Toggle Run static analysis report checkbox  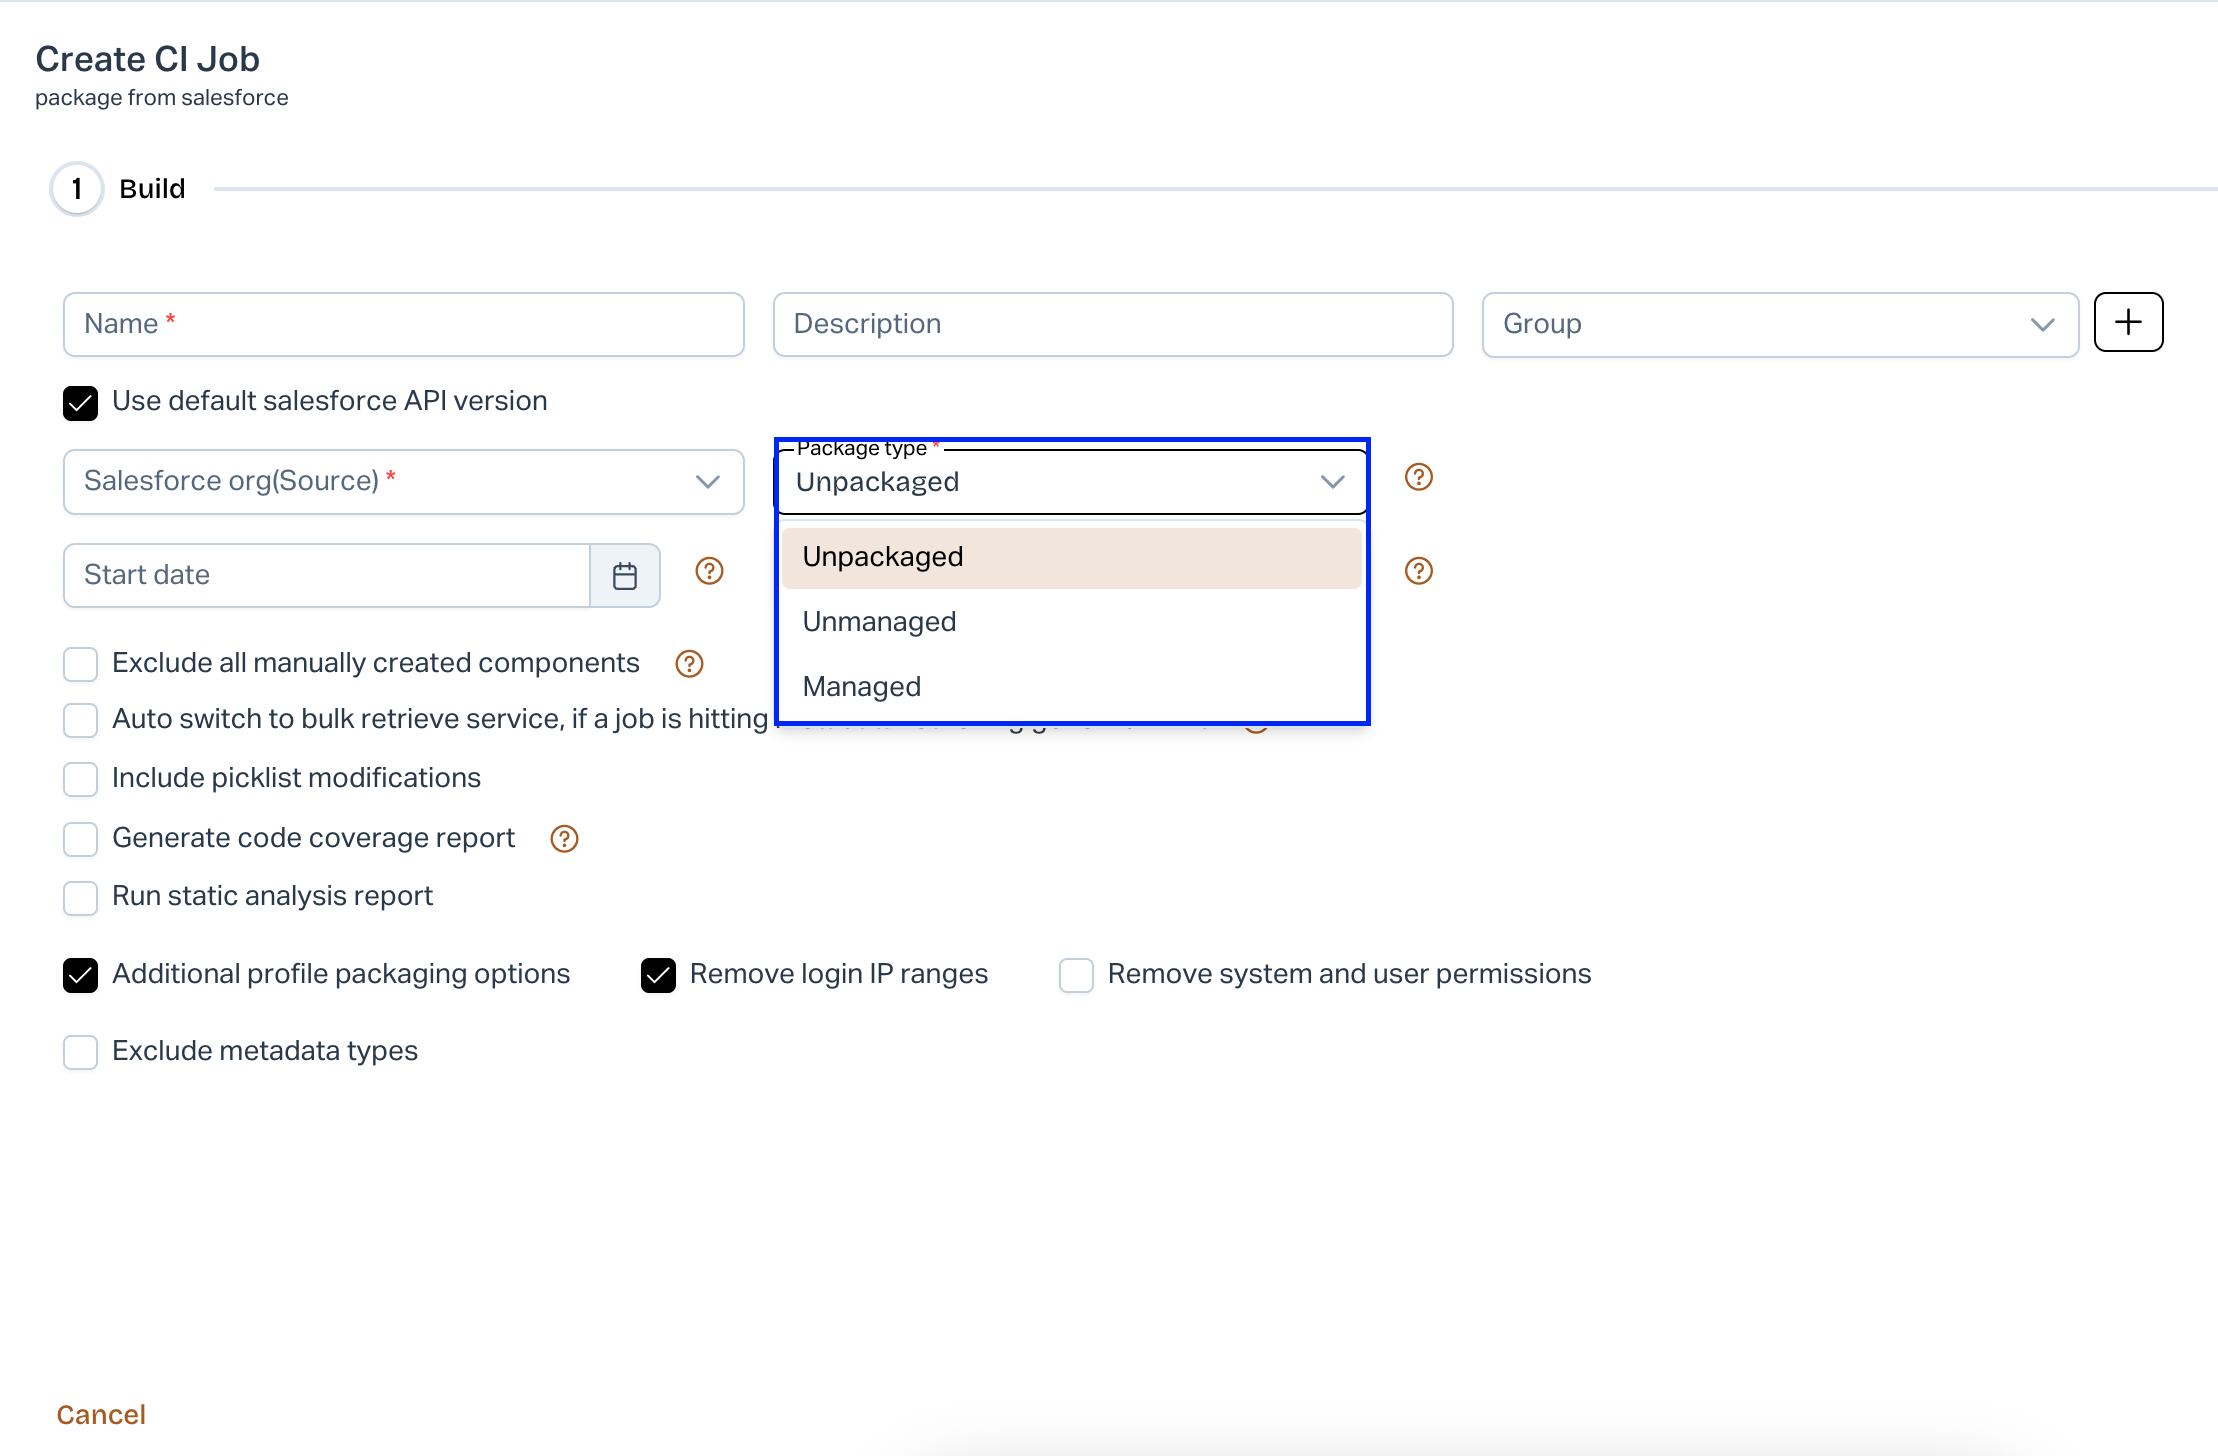point(81,898)
